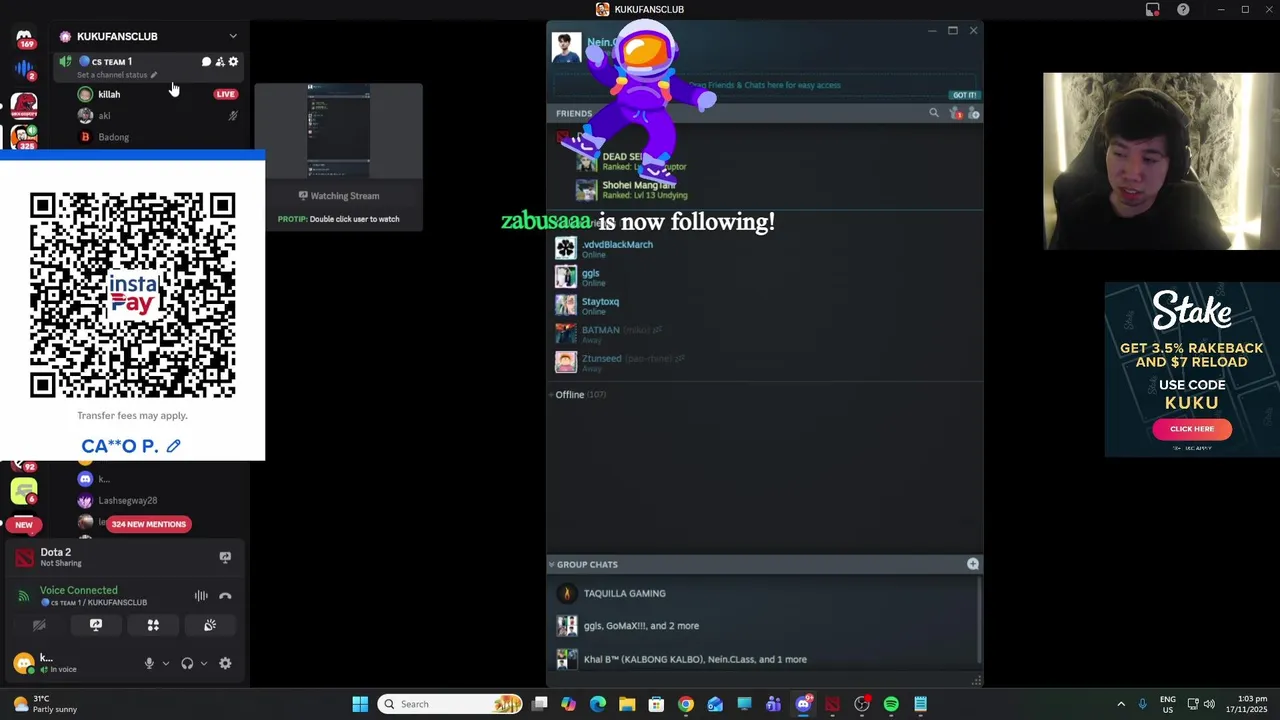Open Spotify from the taskbar
This screenshot has height=720, width=1280.
pyautogui.click(x=891, y=704)
